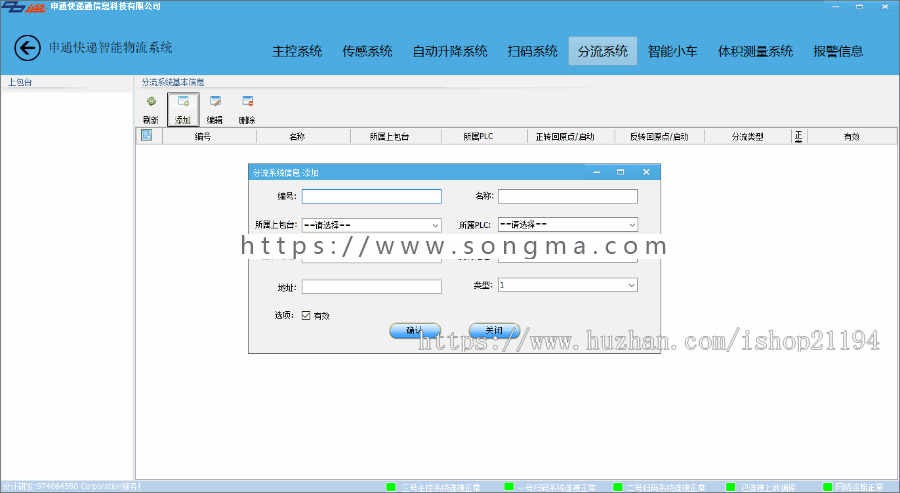Click the 有效 column header
Image resolution: width=900 pixels, height=493 pixels.
(852, 136)
